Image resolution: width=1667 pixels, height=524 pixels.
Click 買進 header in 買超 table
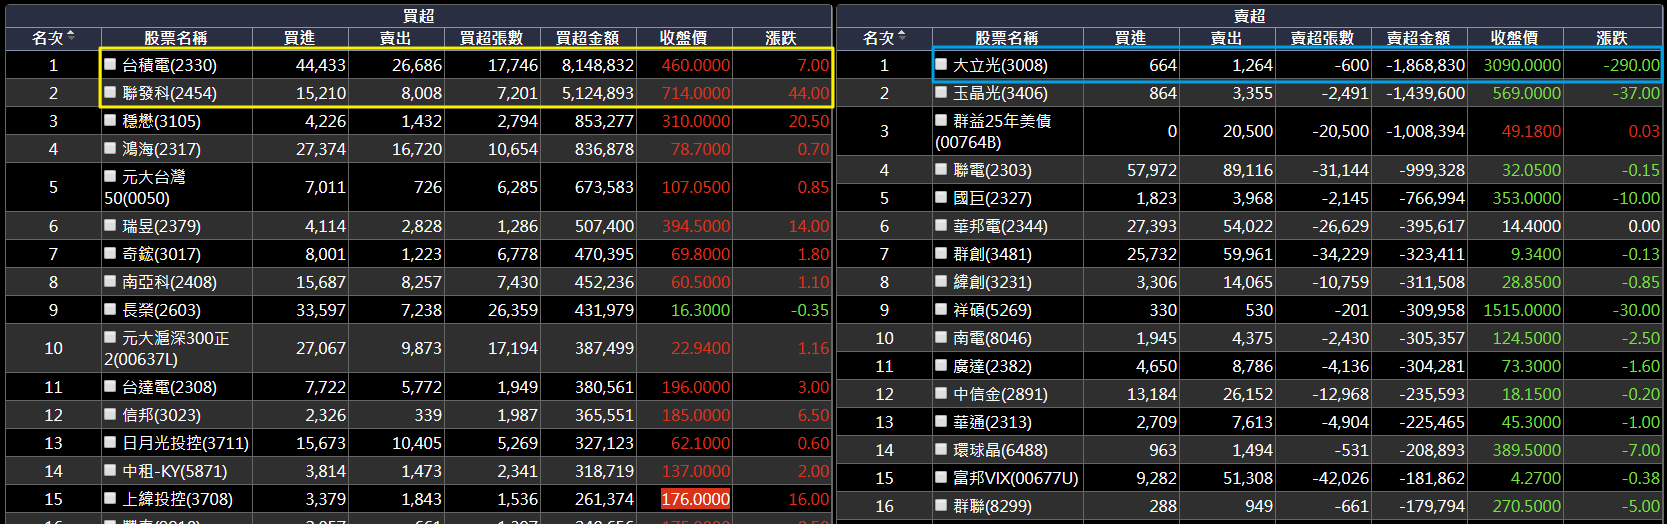click(300, 38)
